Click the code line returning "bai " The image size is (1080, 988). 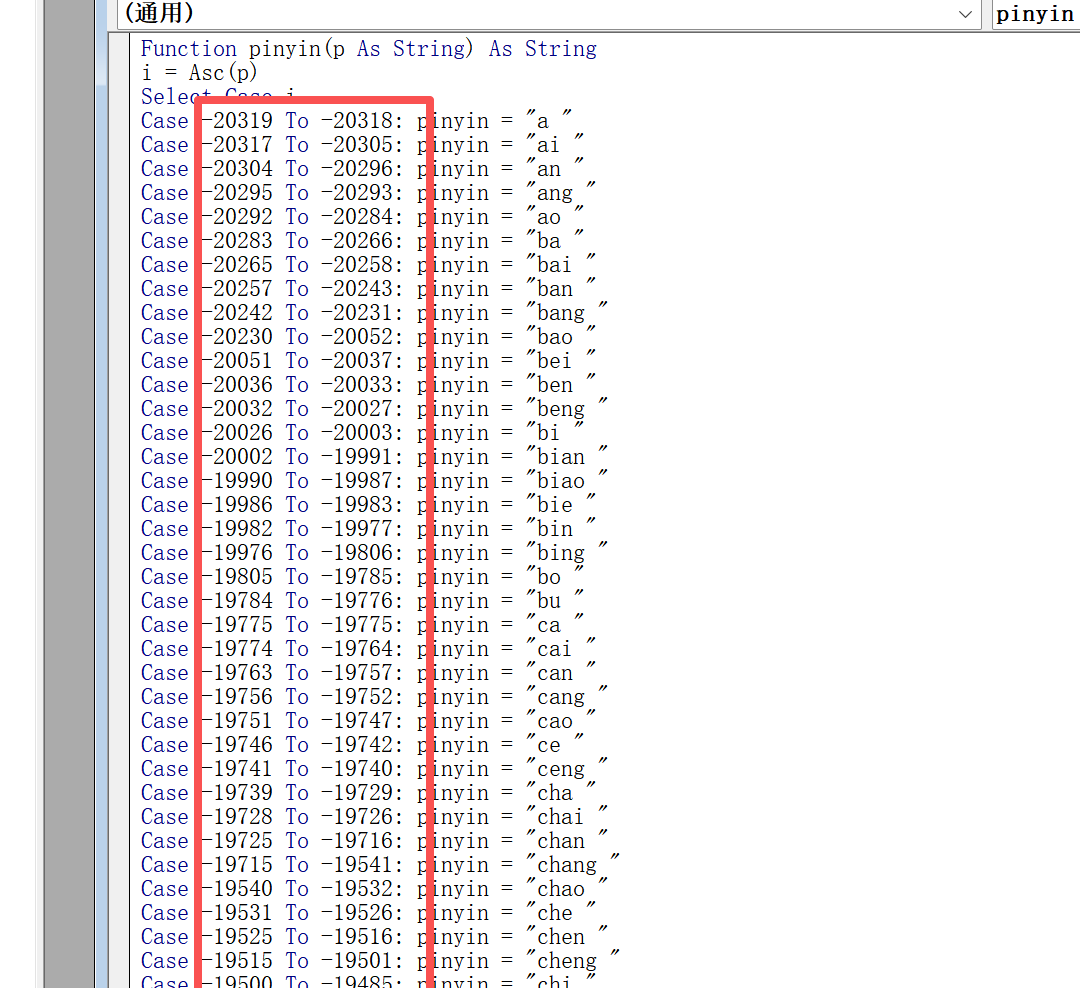(368, 265)
